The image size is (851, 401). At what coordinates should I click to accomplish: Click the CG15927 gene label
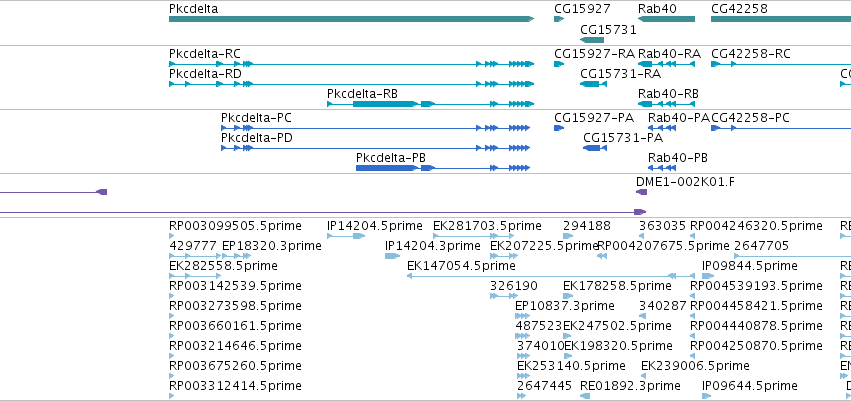[582, 9]
